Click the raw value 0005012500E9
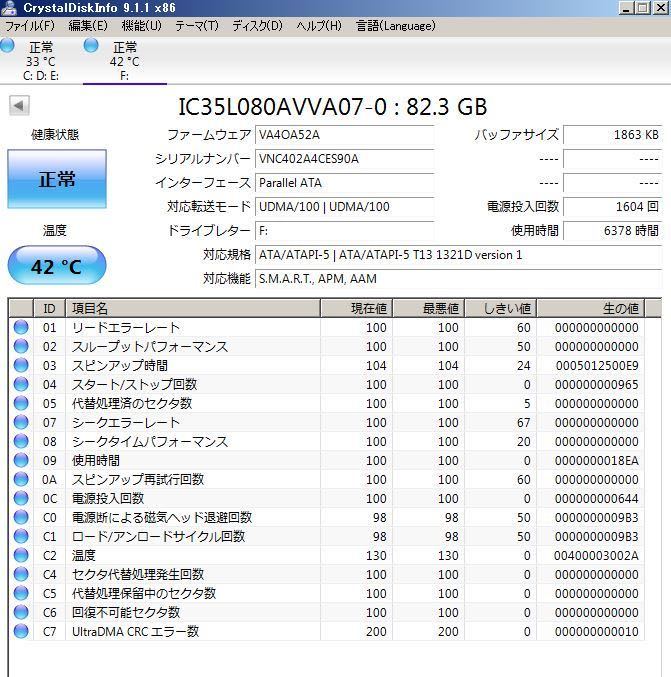The width and height of the screenshot is (671, 677). pos(597,366)
